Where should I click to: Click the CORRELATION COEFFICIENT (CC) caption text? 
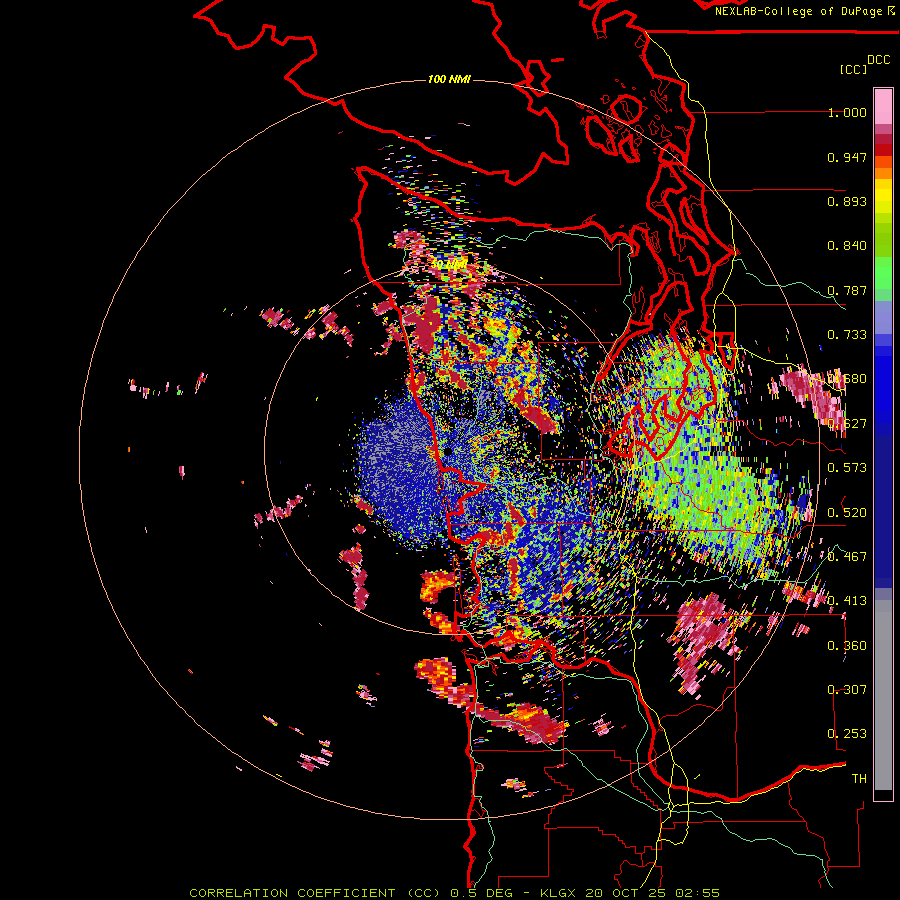point(315,893)
